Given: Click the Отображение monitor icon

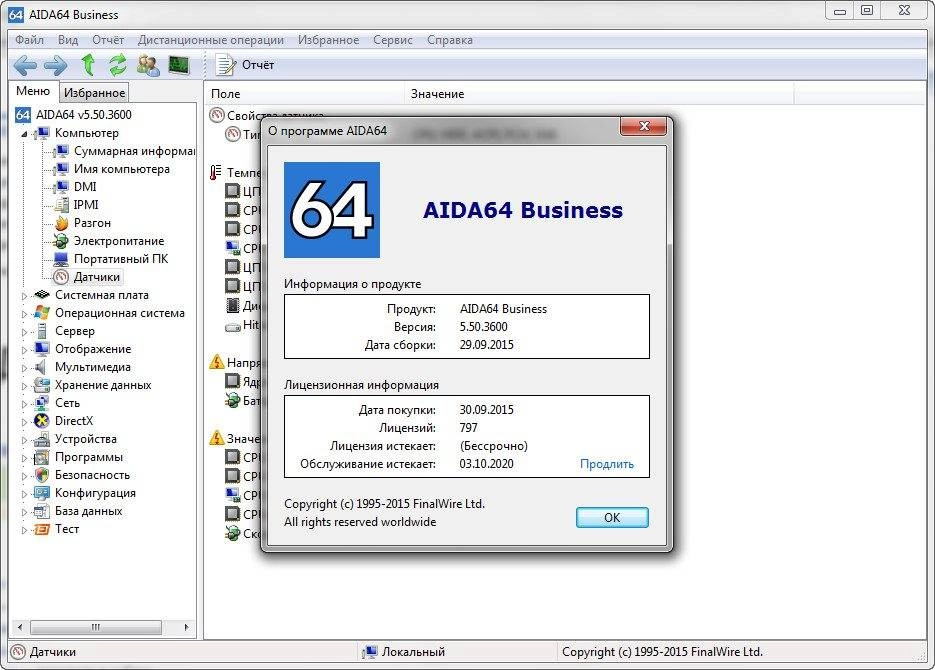Looking at the screenshot, I should click(42, 349).
